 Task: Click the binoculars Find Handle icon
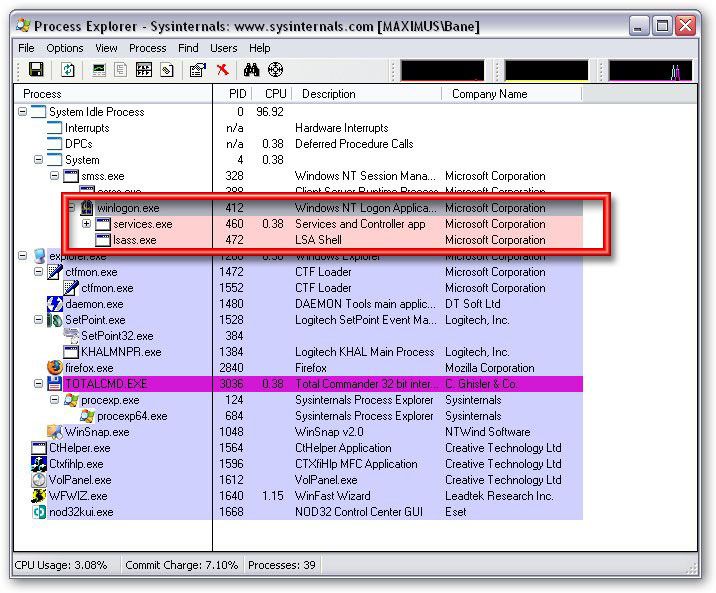click(251, 70)
